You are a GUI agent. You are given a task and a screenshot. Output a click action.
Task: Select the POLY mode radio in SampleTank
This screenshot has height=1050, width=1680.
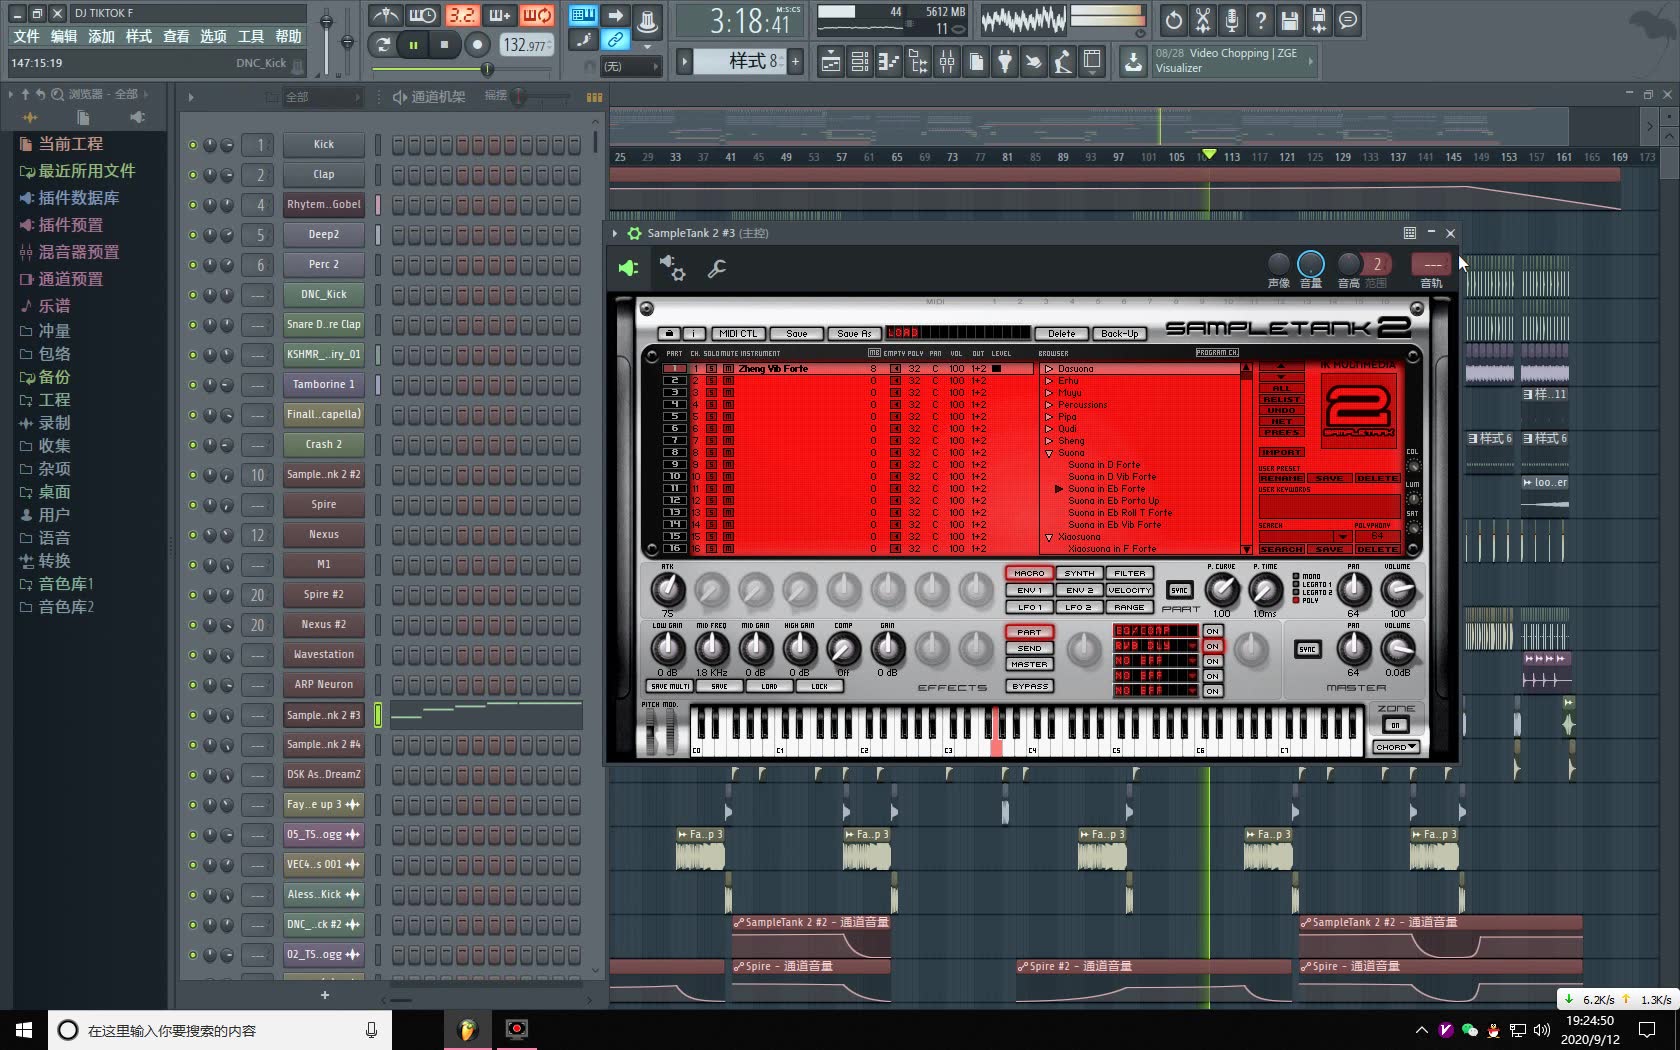tap(1296, 600)
